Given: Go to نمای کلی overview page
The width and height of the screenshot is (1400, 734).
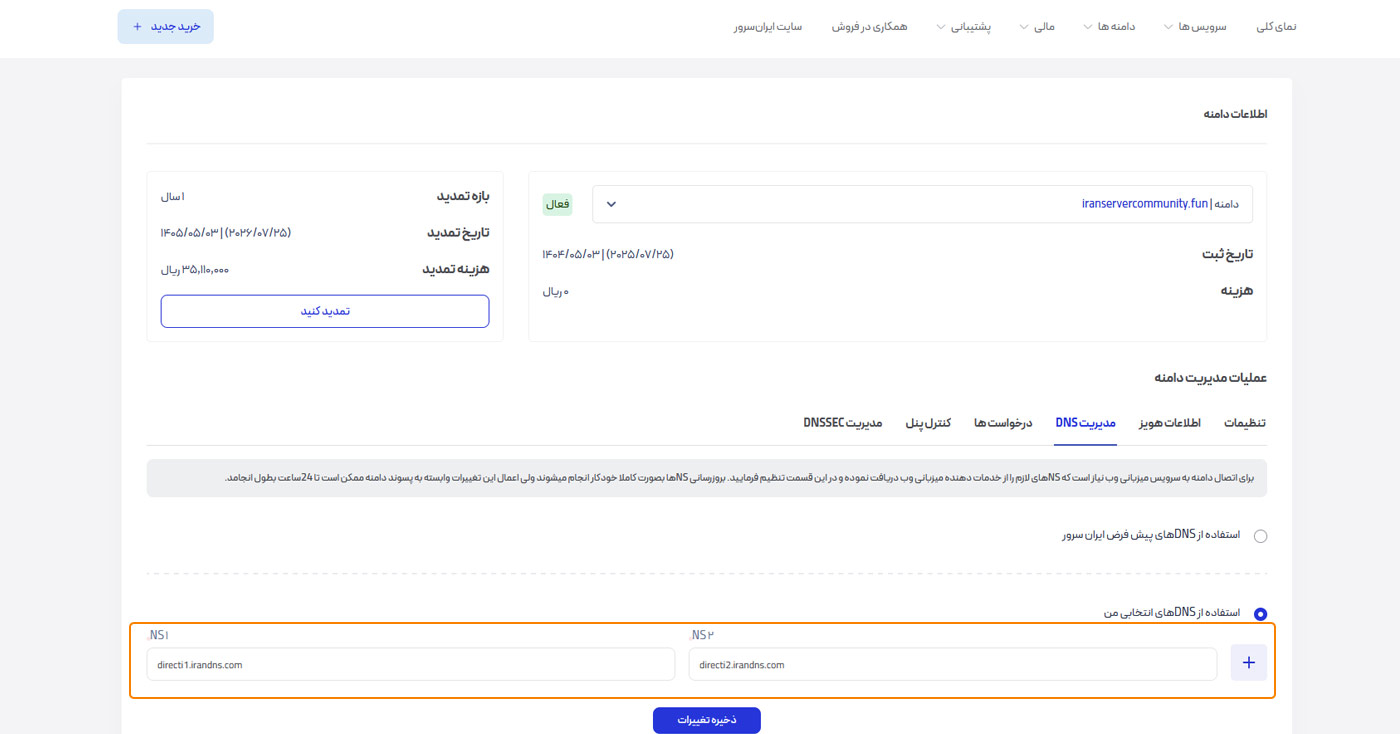Looking at the screenshot, I should click(1276, 27).
